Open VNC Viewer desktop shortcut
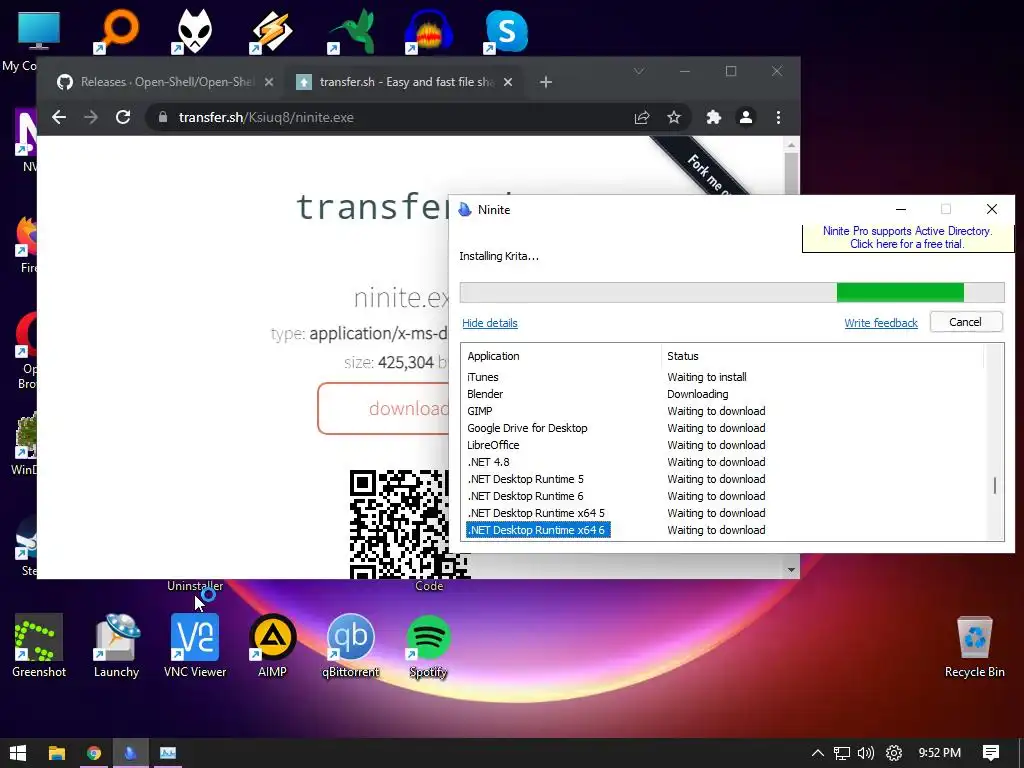The height and width of the screenshot is (768, 1024). [195, 645]
